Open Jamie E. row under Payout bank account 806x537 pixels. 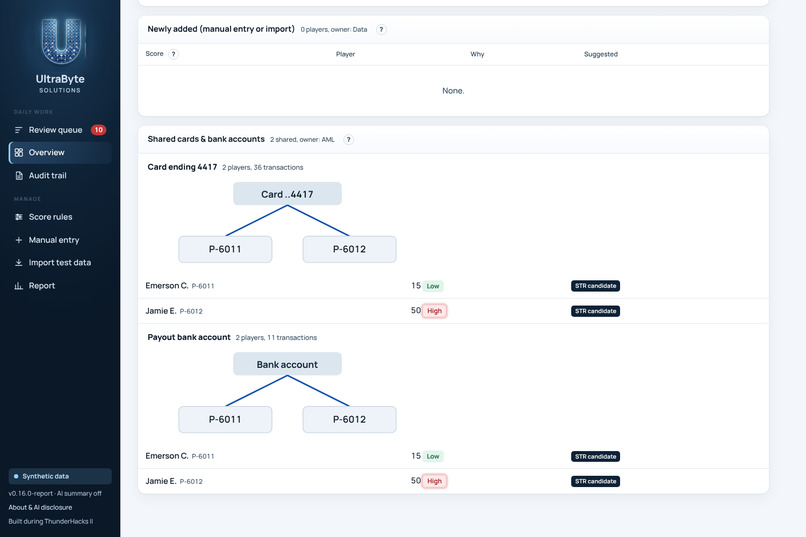[453, 481]
